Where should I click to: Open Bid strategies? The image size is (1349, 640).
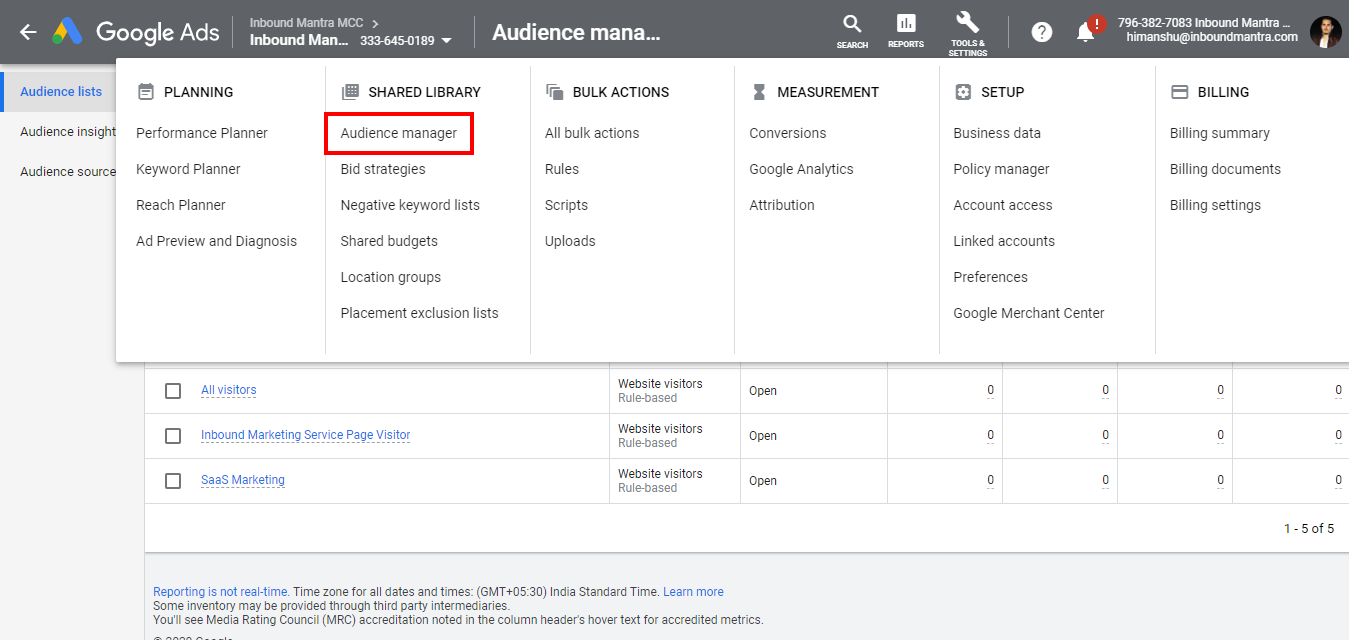383,169
